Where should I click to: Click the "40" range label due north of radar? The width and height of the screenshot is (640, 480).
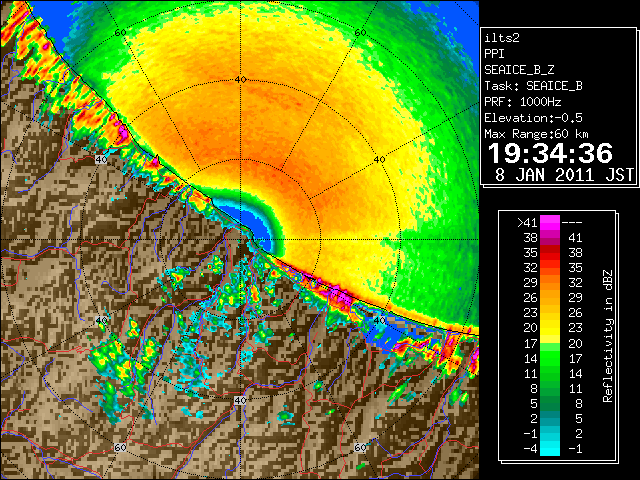pos(240,80)
